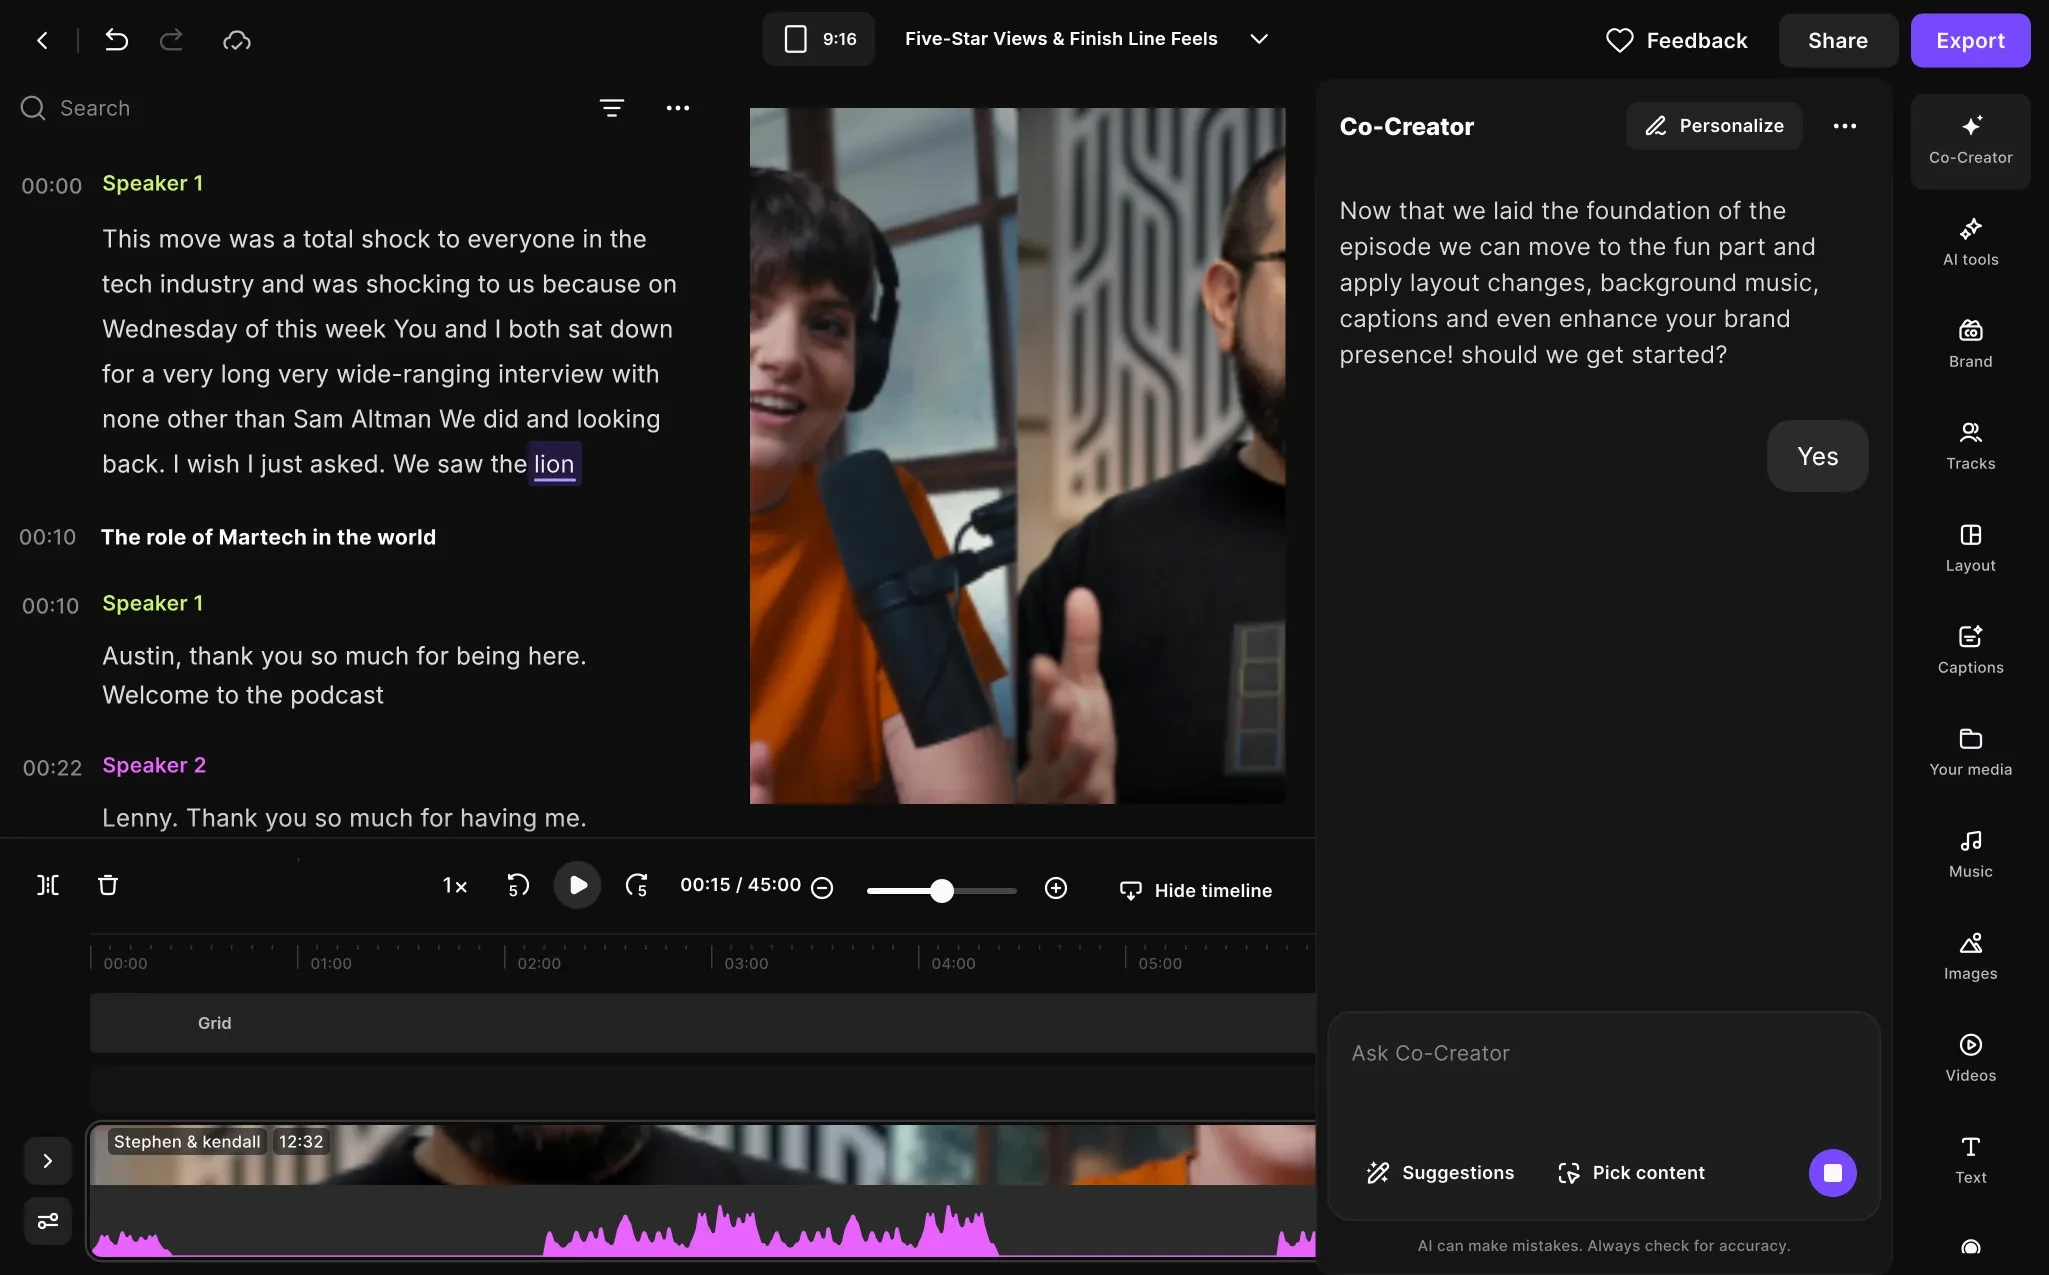Open the Videos sidebar panel
Viewport: 2049px width, 1275px height.
click(1970, 1058)
